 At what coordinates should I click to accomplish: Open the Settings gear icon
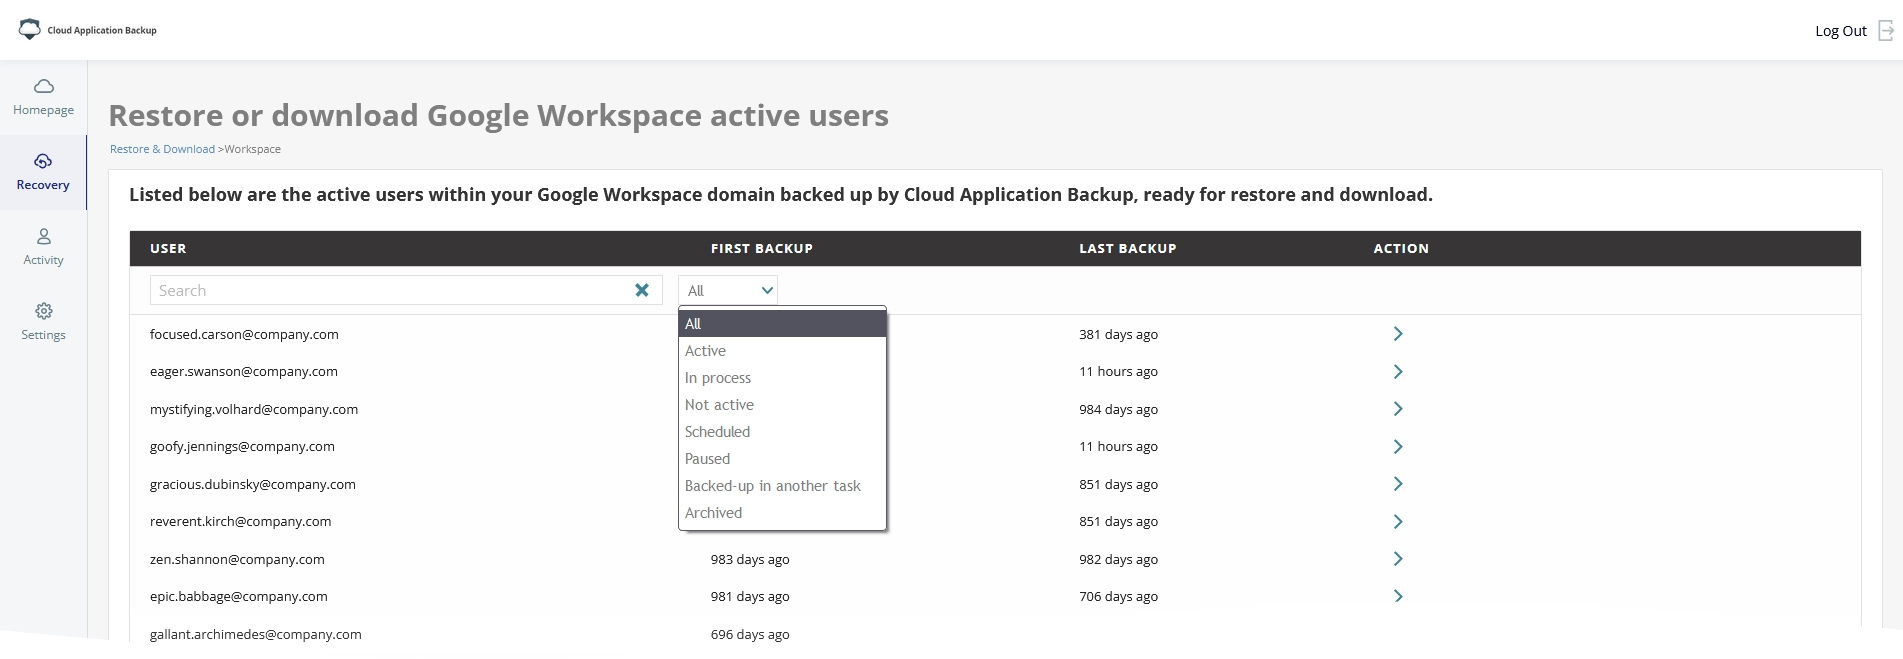[x=44, y=311]
